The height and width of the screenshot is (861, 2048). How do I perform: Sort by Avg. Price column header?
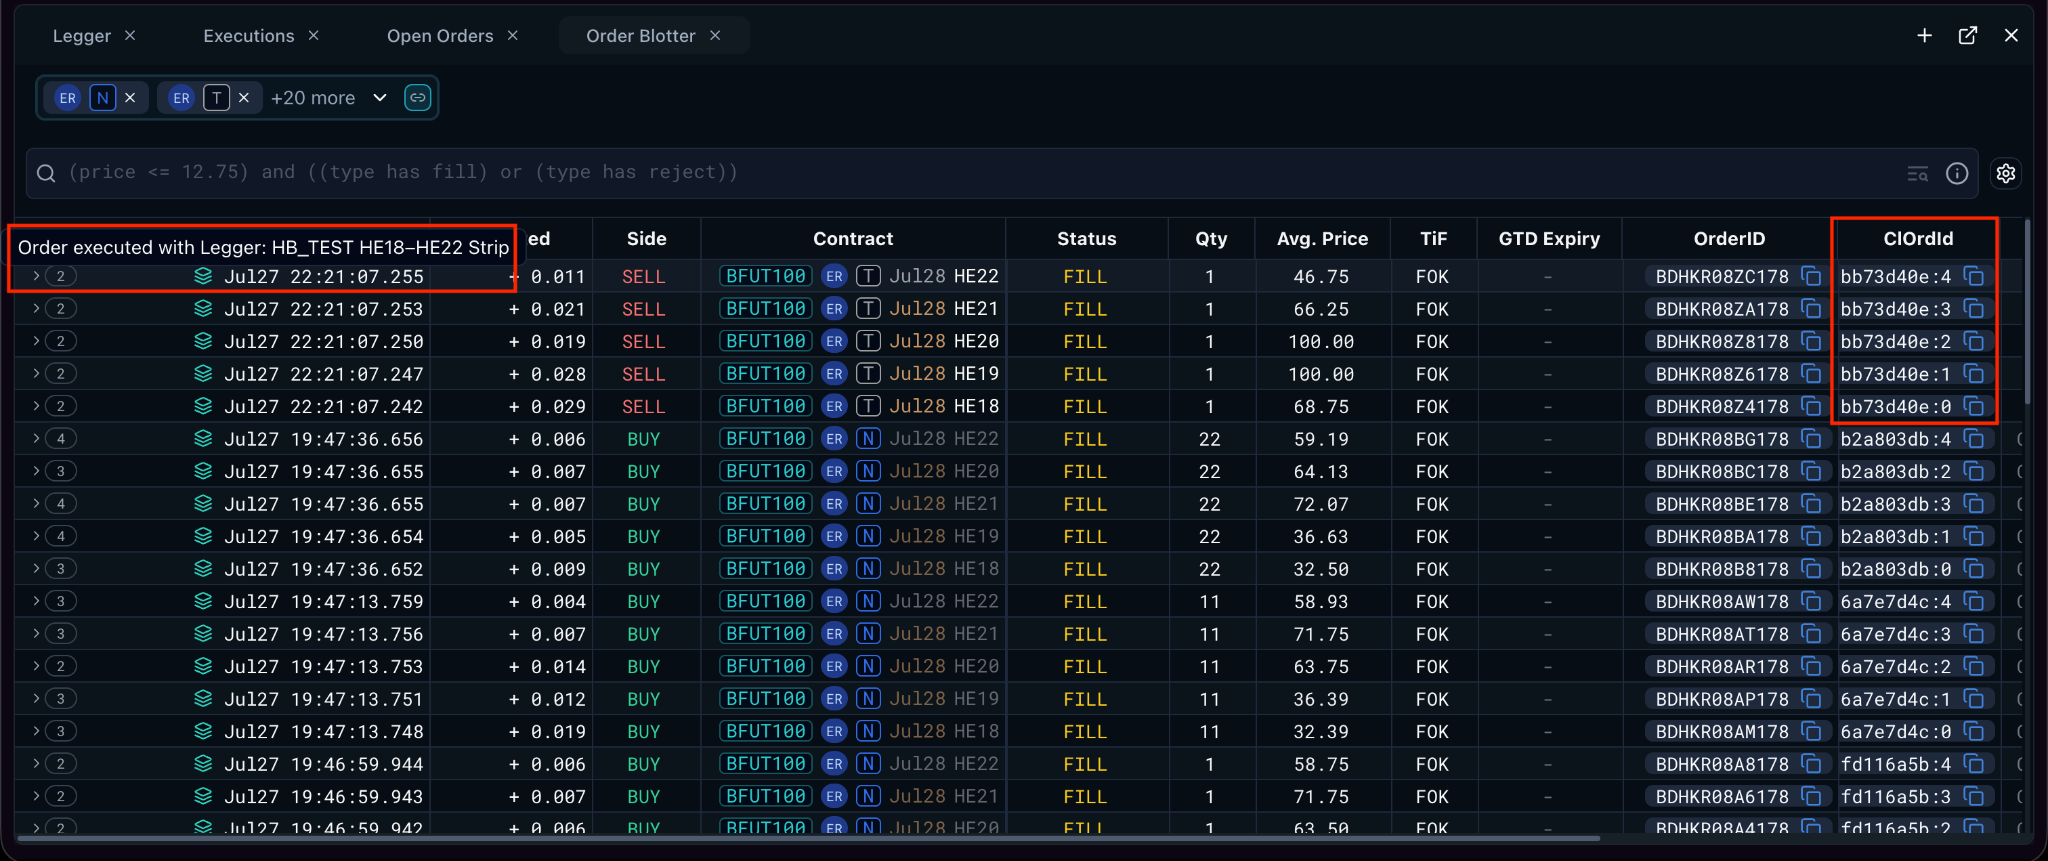click(x=1322, y=239)
